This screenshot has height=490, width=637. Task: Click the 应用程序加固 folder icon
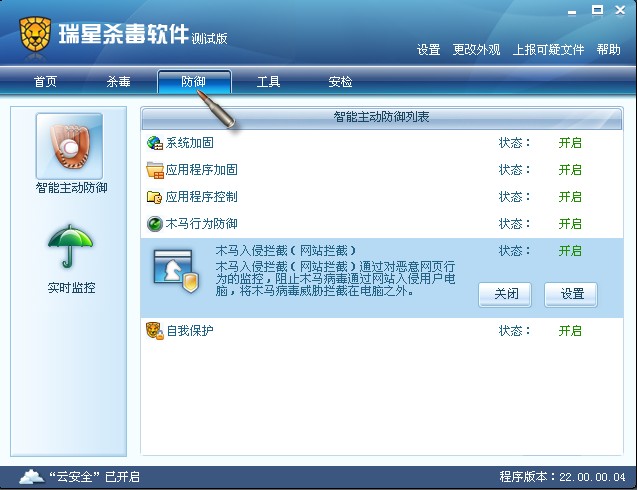click(155, 170)
